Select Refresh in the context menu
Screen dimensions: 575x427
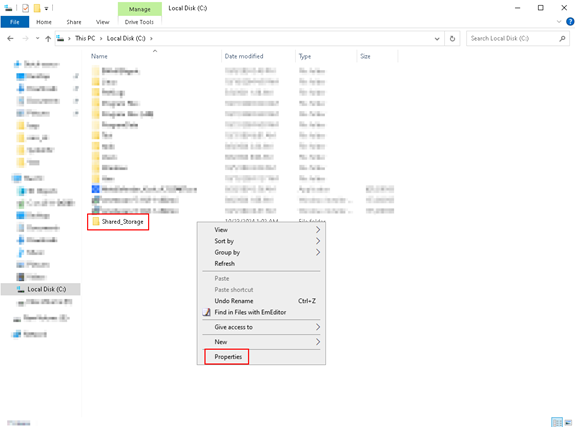(224, 263)
